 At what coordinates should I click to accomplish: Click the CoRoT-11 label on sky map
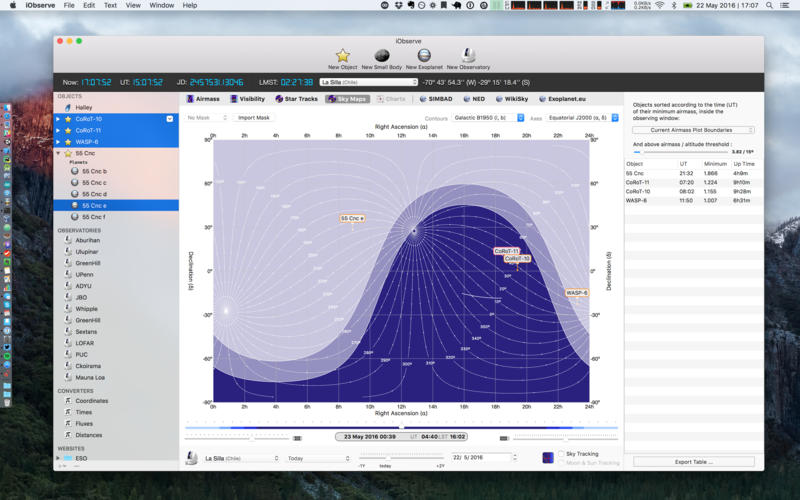(507, 251)
